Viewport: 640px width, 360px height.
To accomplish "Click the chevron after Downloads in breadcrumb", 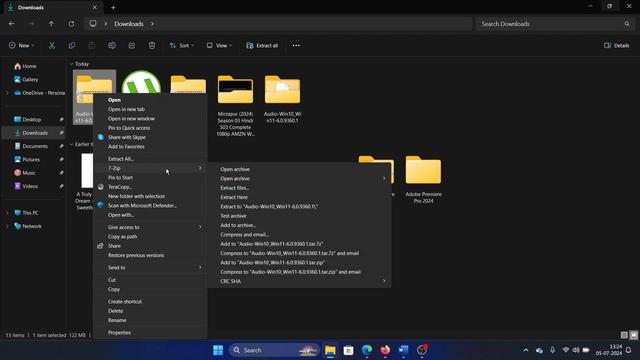I will coord(152,24).
